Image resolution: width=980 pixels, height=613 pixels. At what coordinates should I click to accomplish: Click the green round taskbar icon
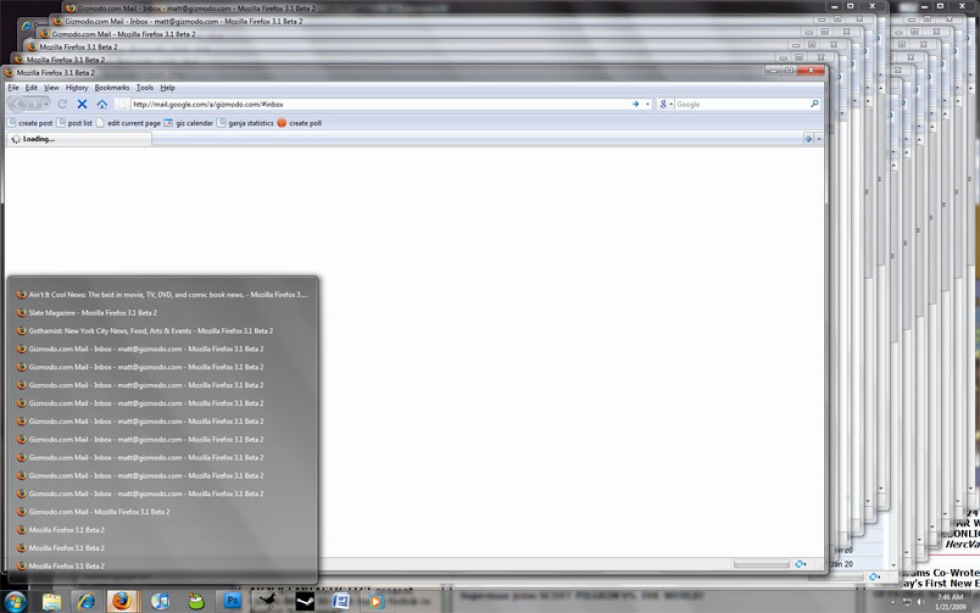point(196,602)
